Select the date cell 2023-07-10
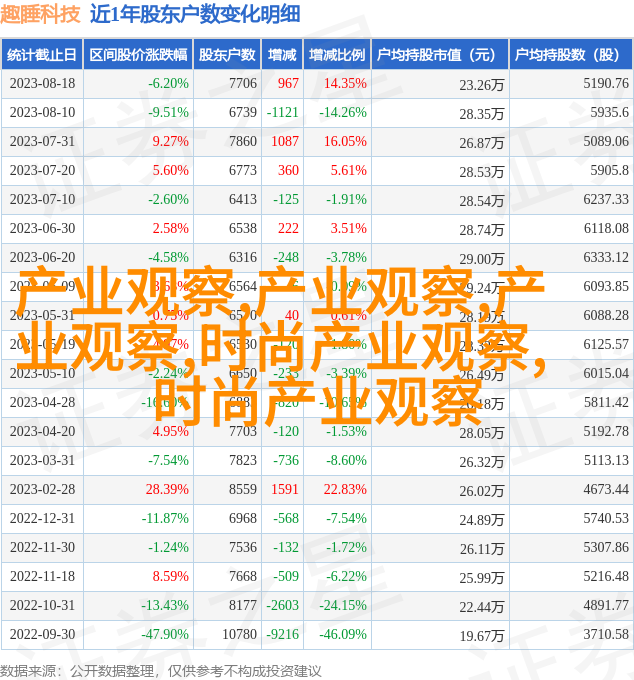This screenshot has width=634, height=680. click(42, 199)
